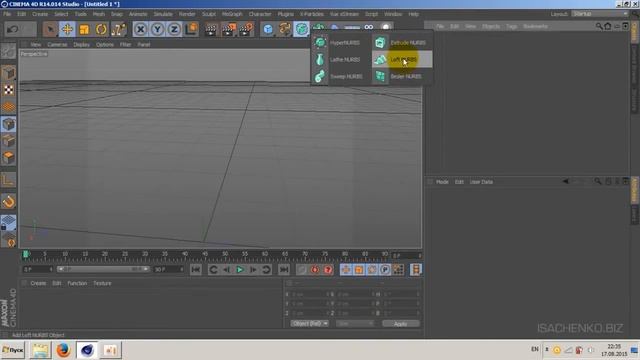Viewport: 640px width, 360px height.
Task: Choose Extrude NURBS from the popup
Action: point(402,42)
